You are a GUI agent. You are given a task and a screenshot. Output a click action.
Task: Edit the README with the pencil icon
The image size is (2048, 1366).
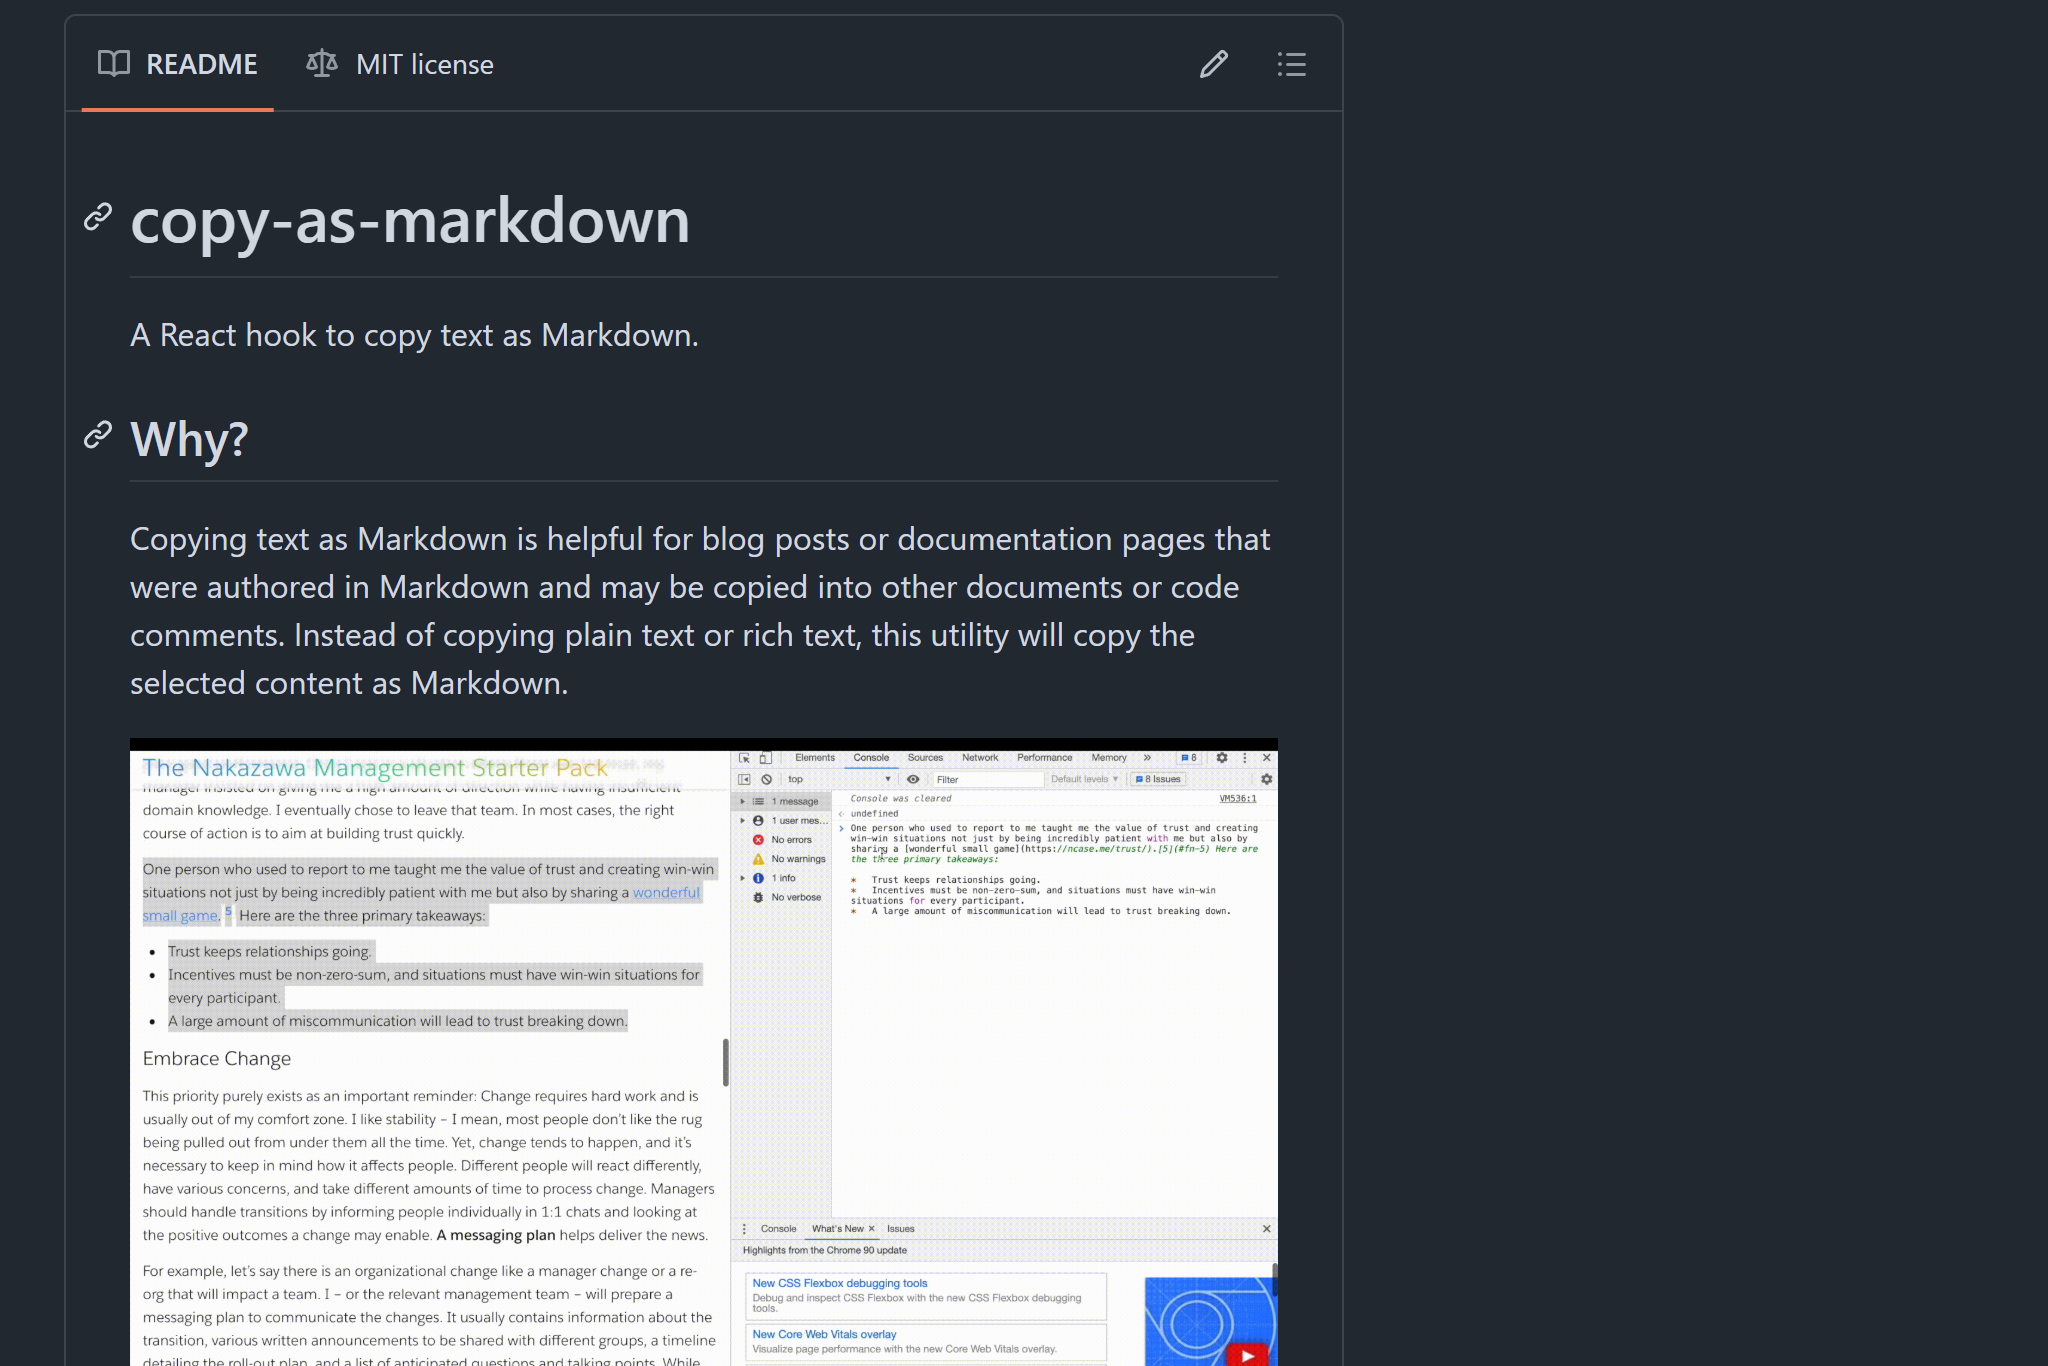1213,64
